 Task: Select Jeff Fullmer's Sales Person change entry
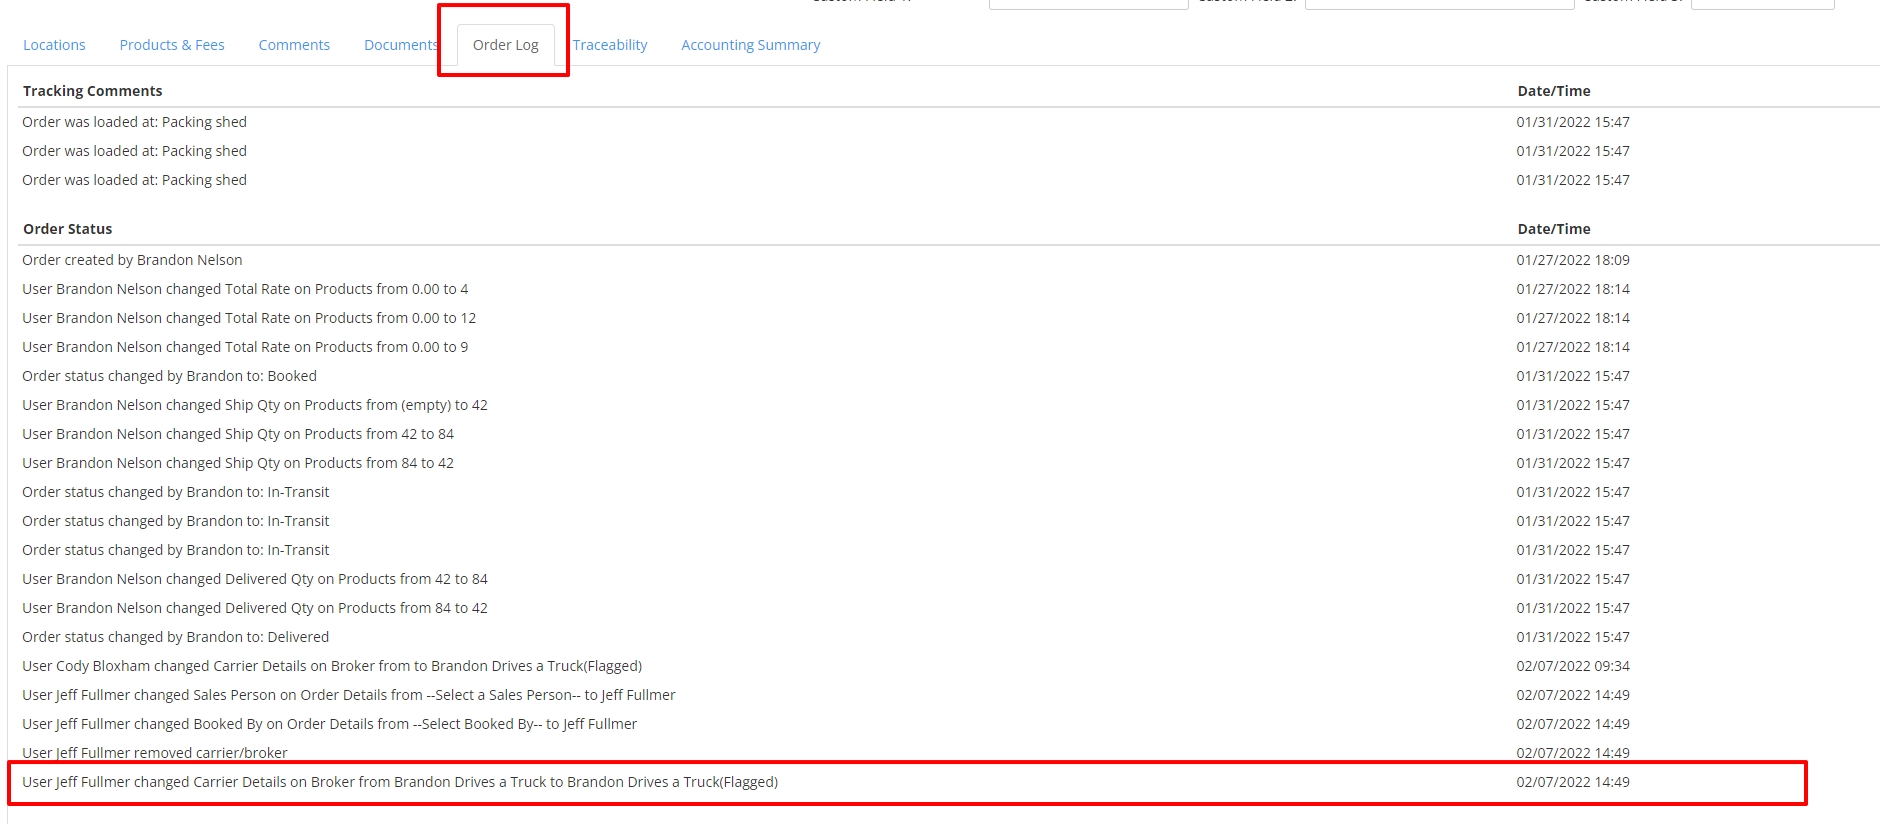coord(349,695)
